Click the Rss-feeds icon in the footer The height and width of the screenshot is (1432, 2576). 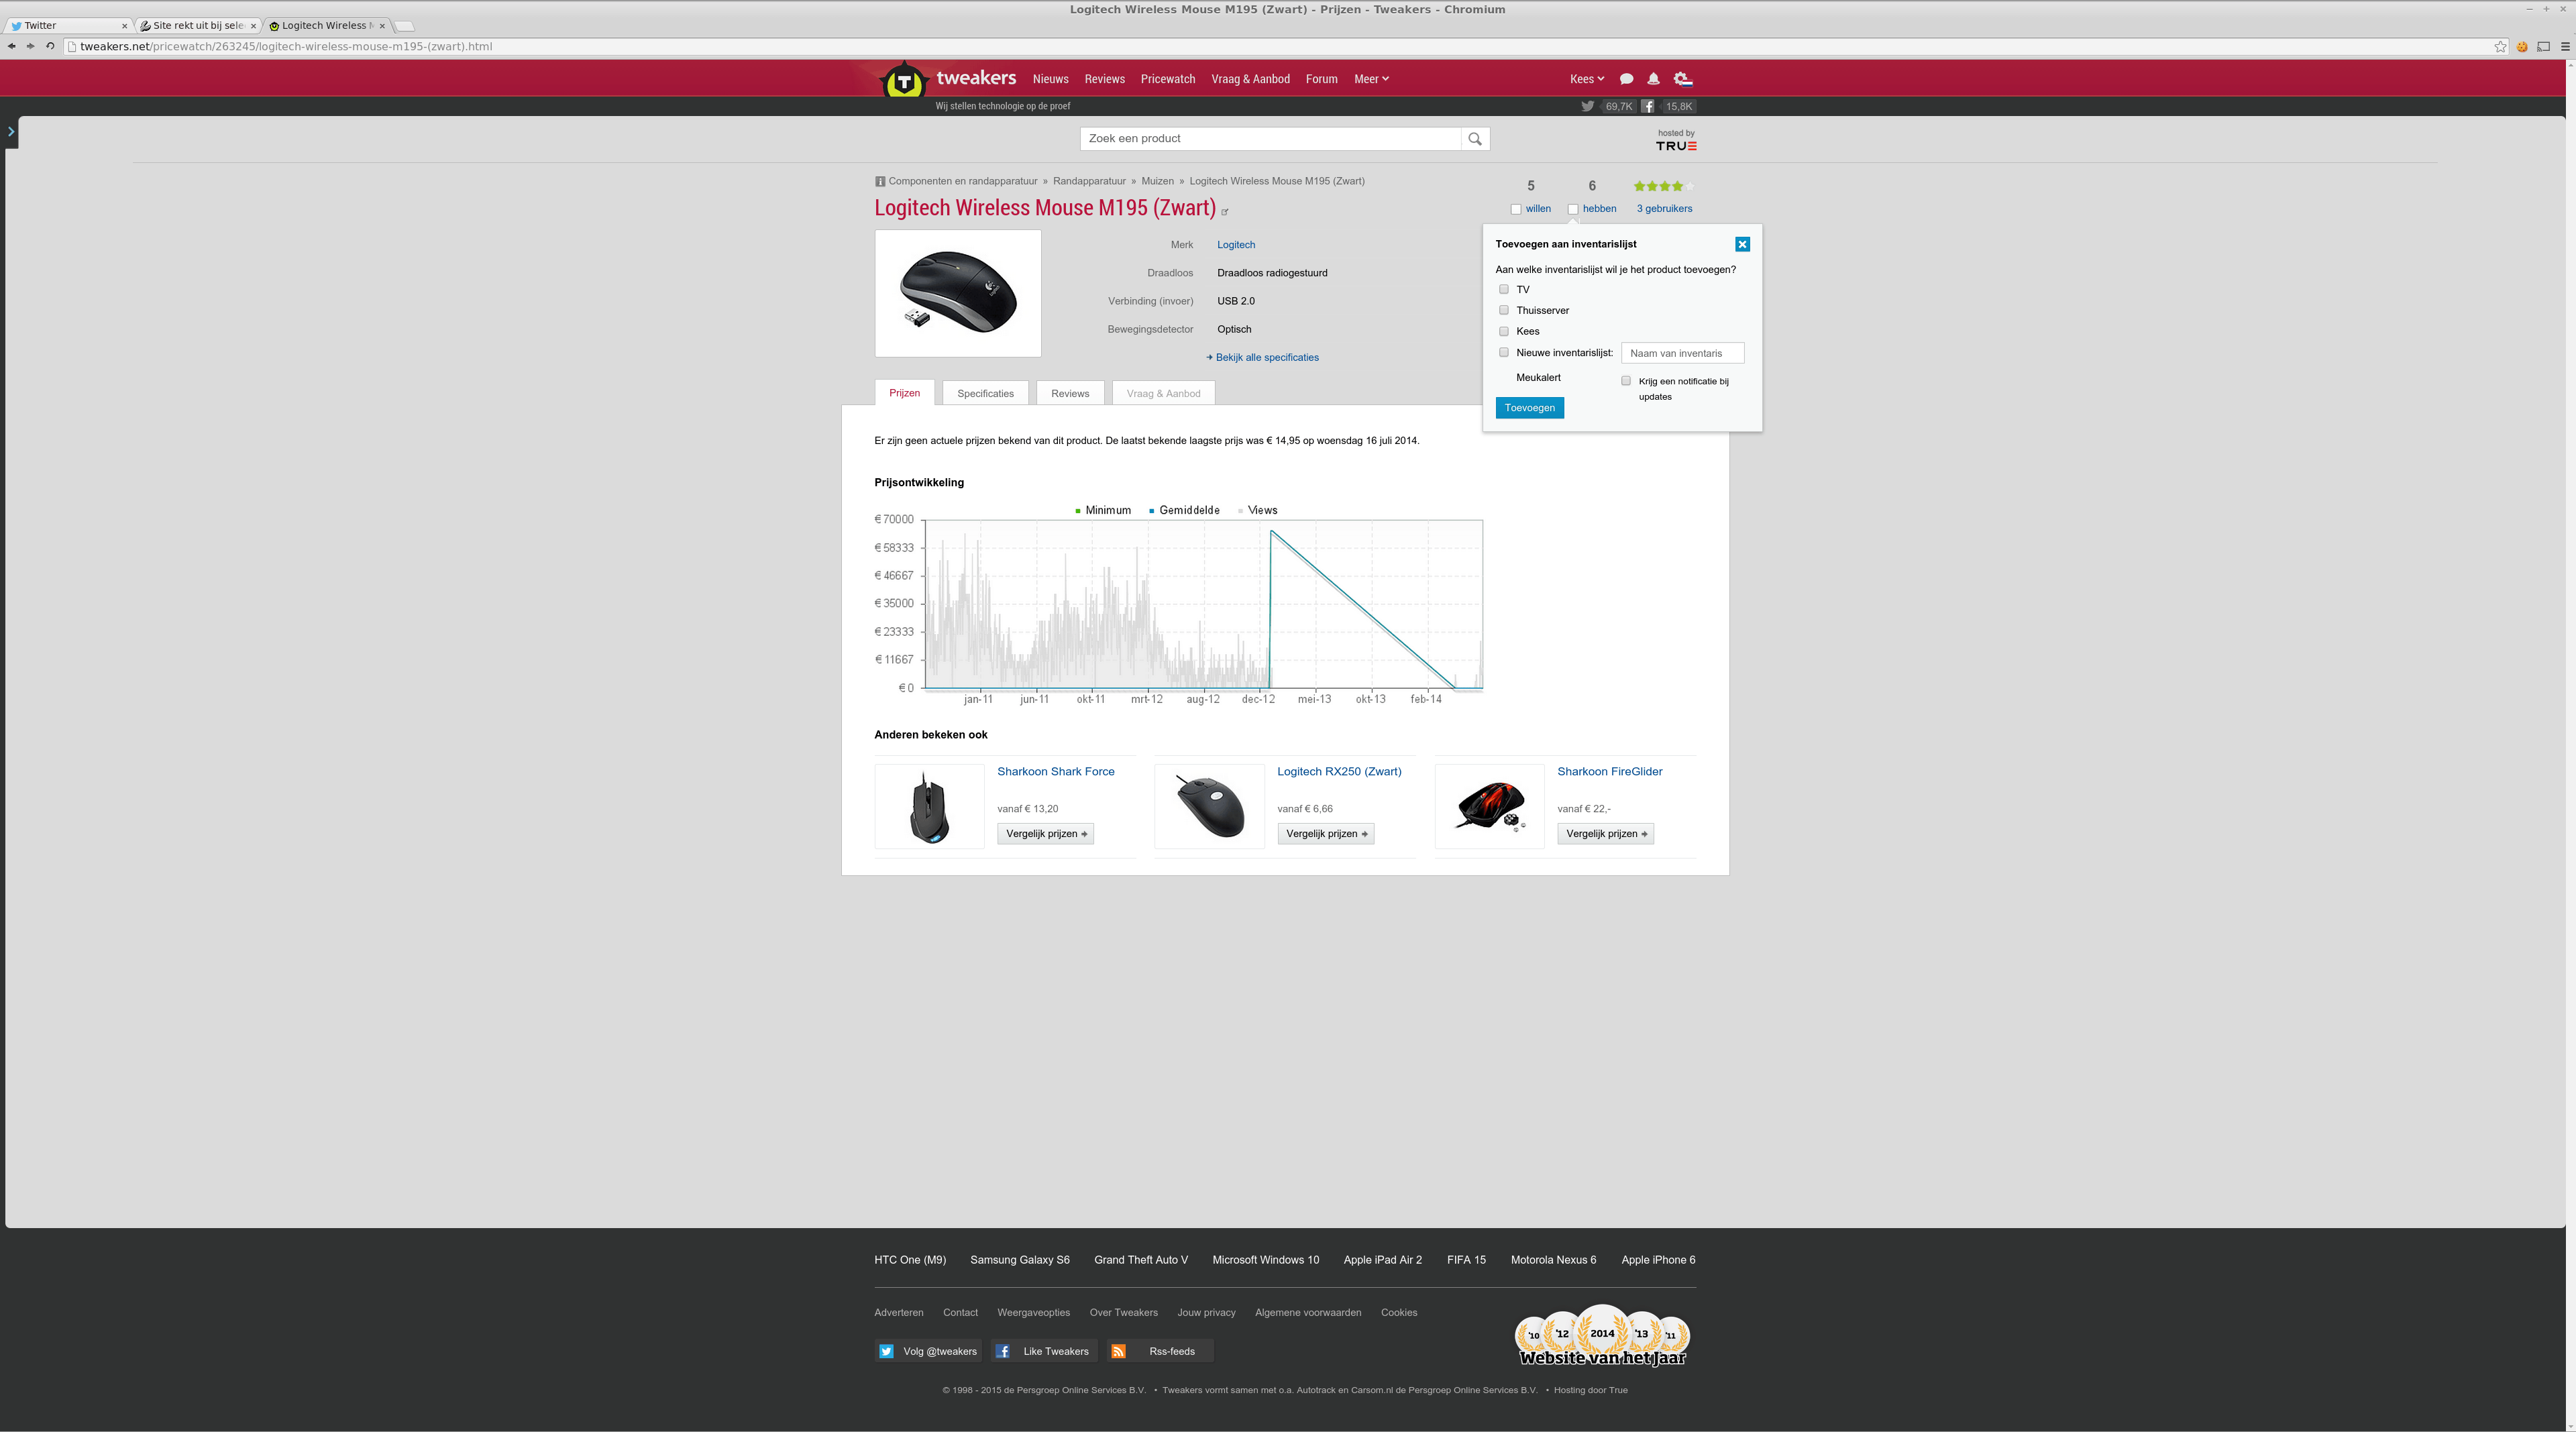(1118, 1351)
